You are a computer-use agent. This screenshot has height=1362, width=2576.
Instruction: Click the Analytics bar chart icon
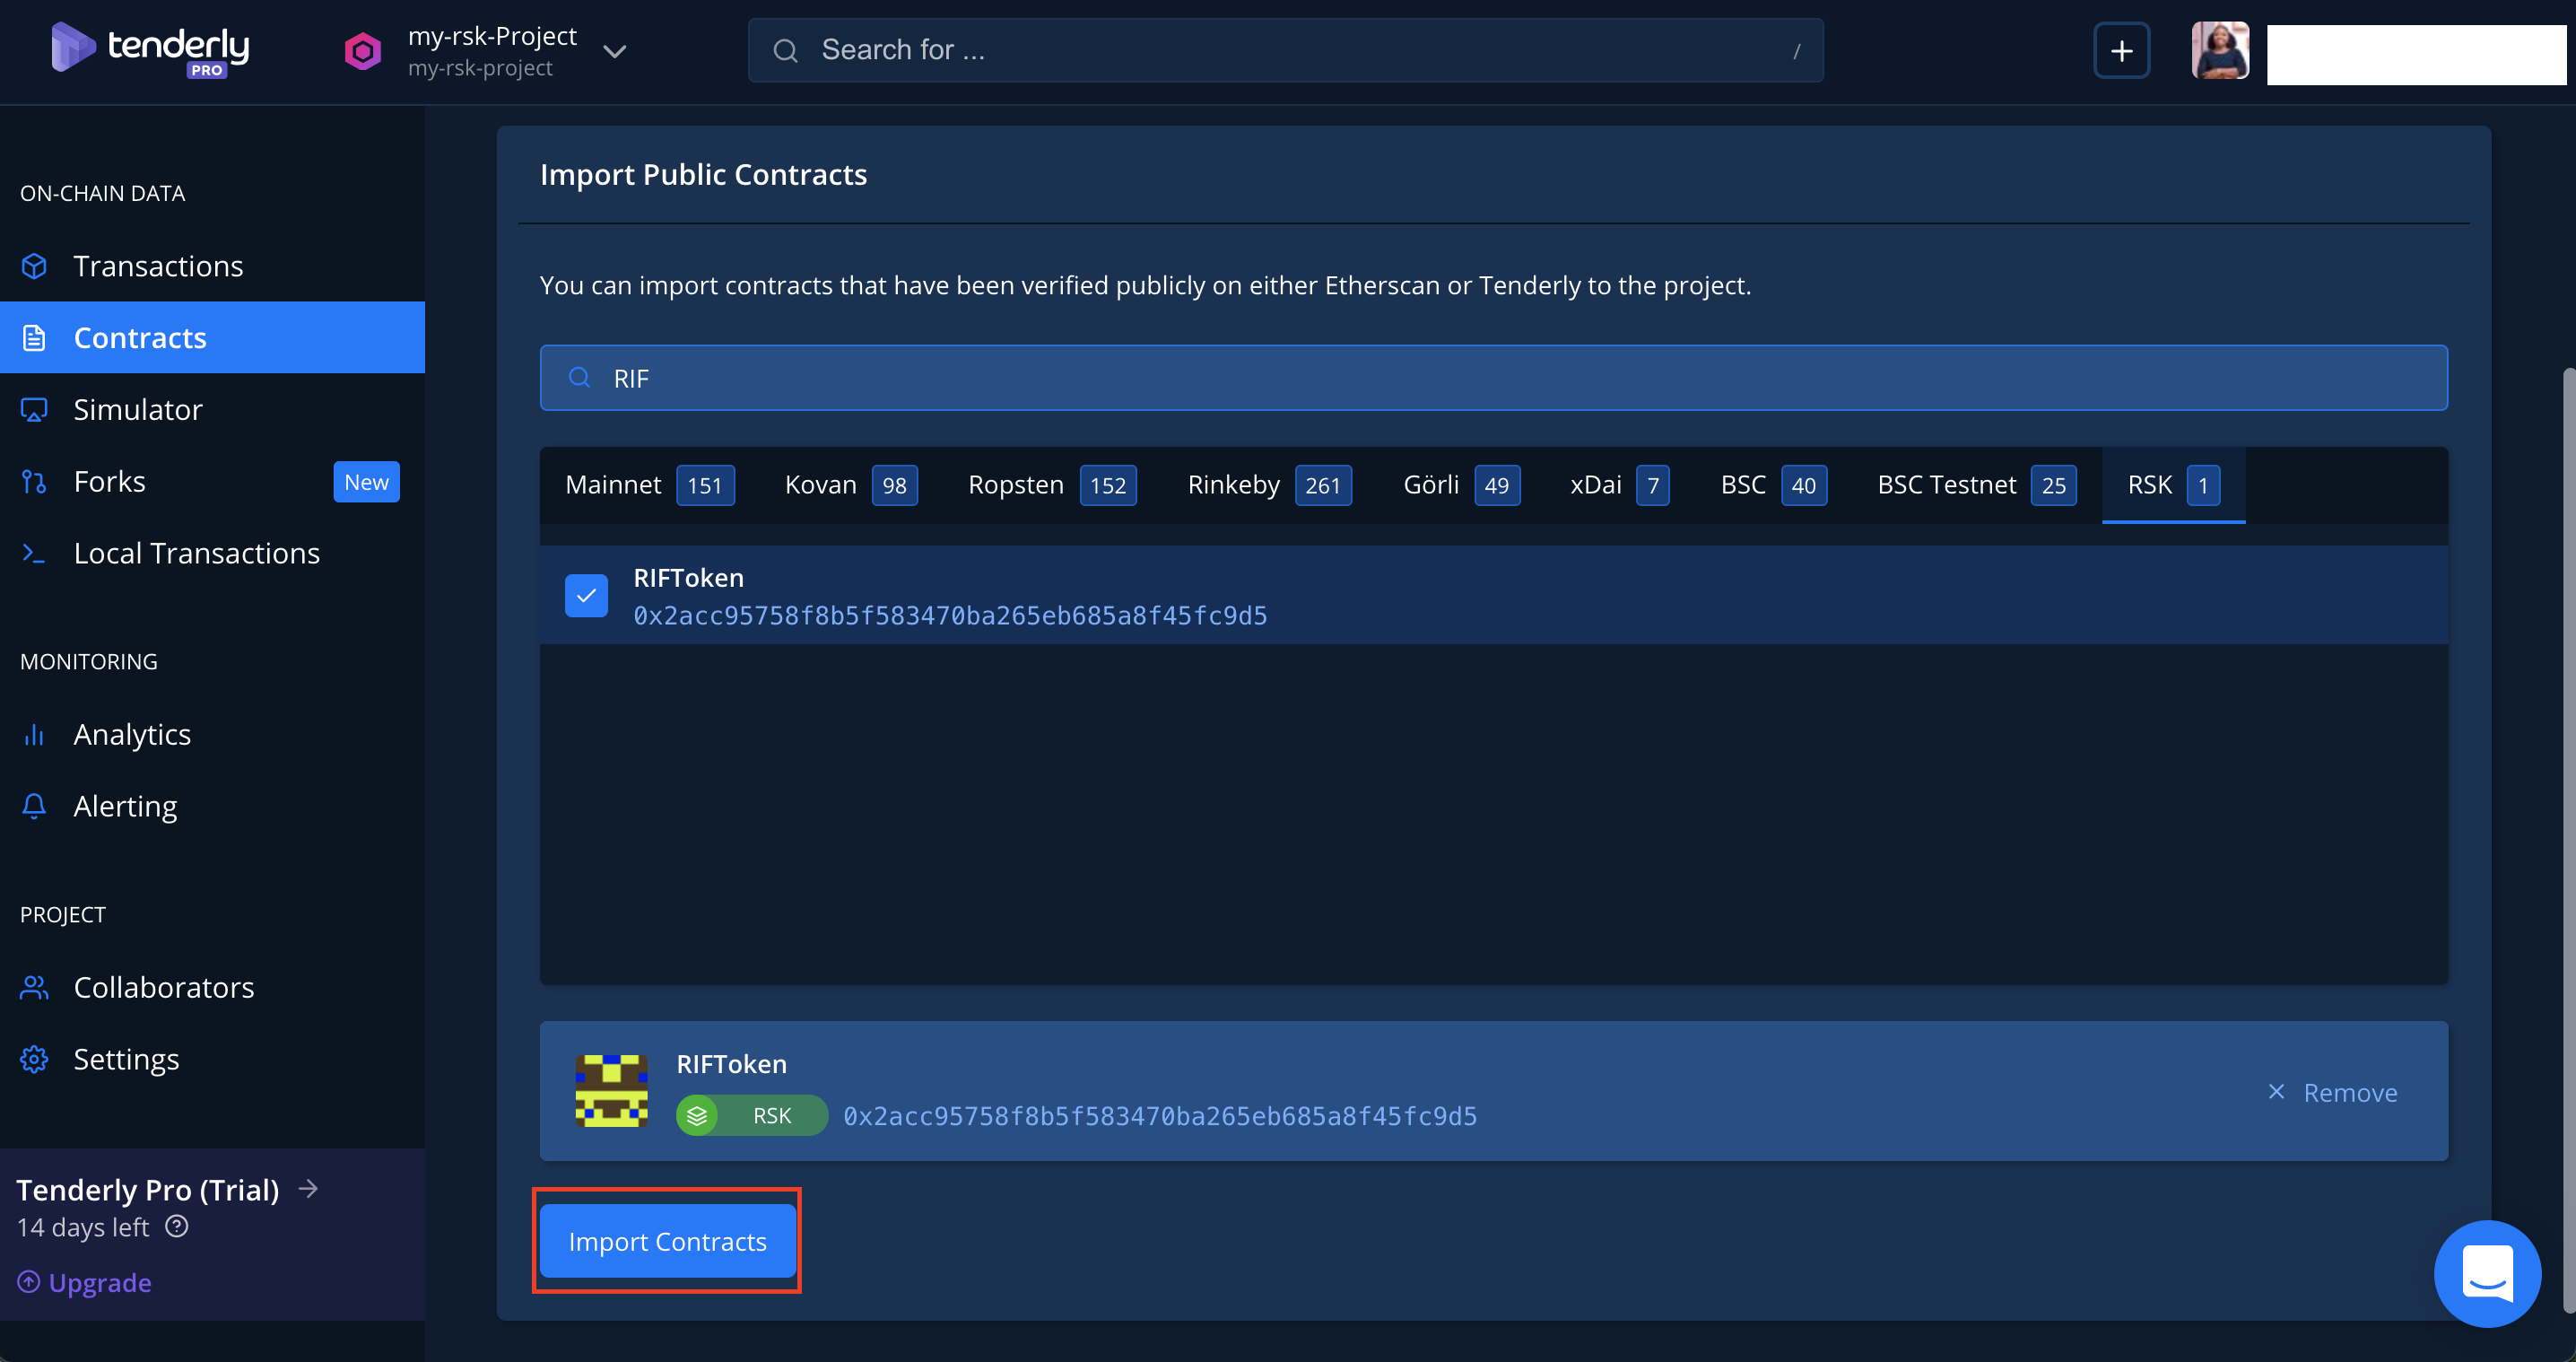[x=34, y=735]
